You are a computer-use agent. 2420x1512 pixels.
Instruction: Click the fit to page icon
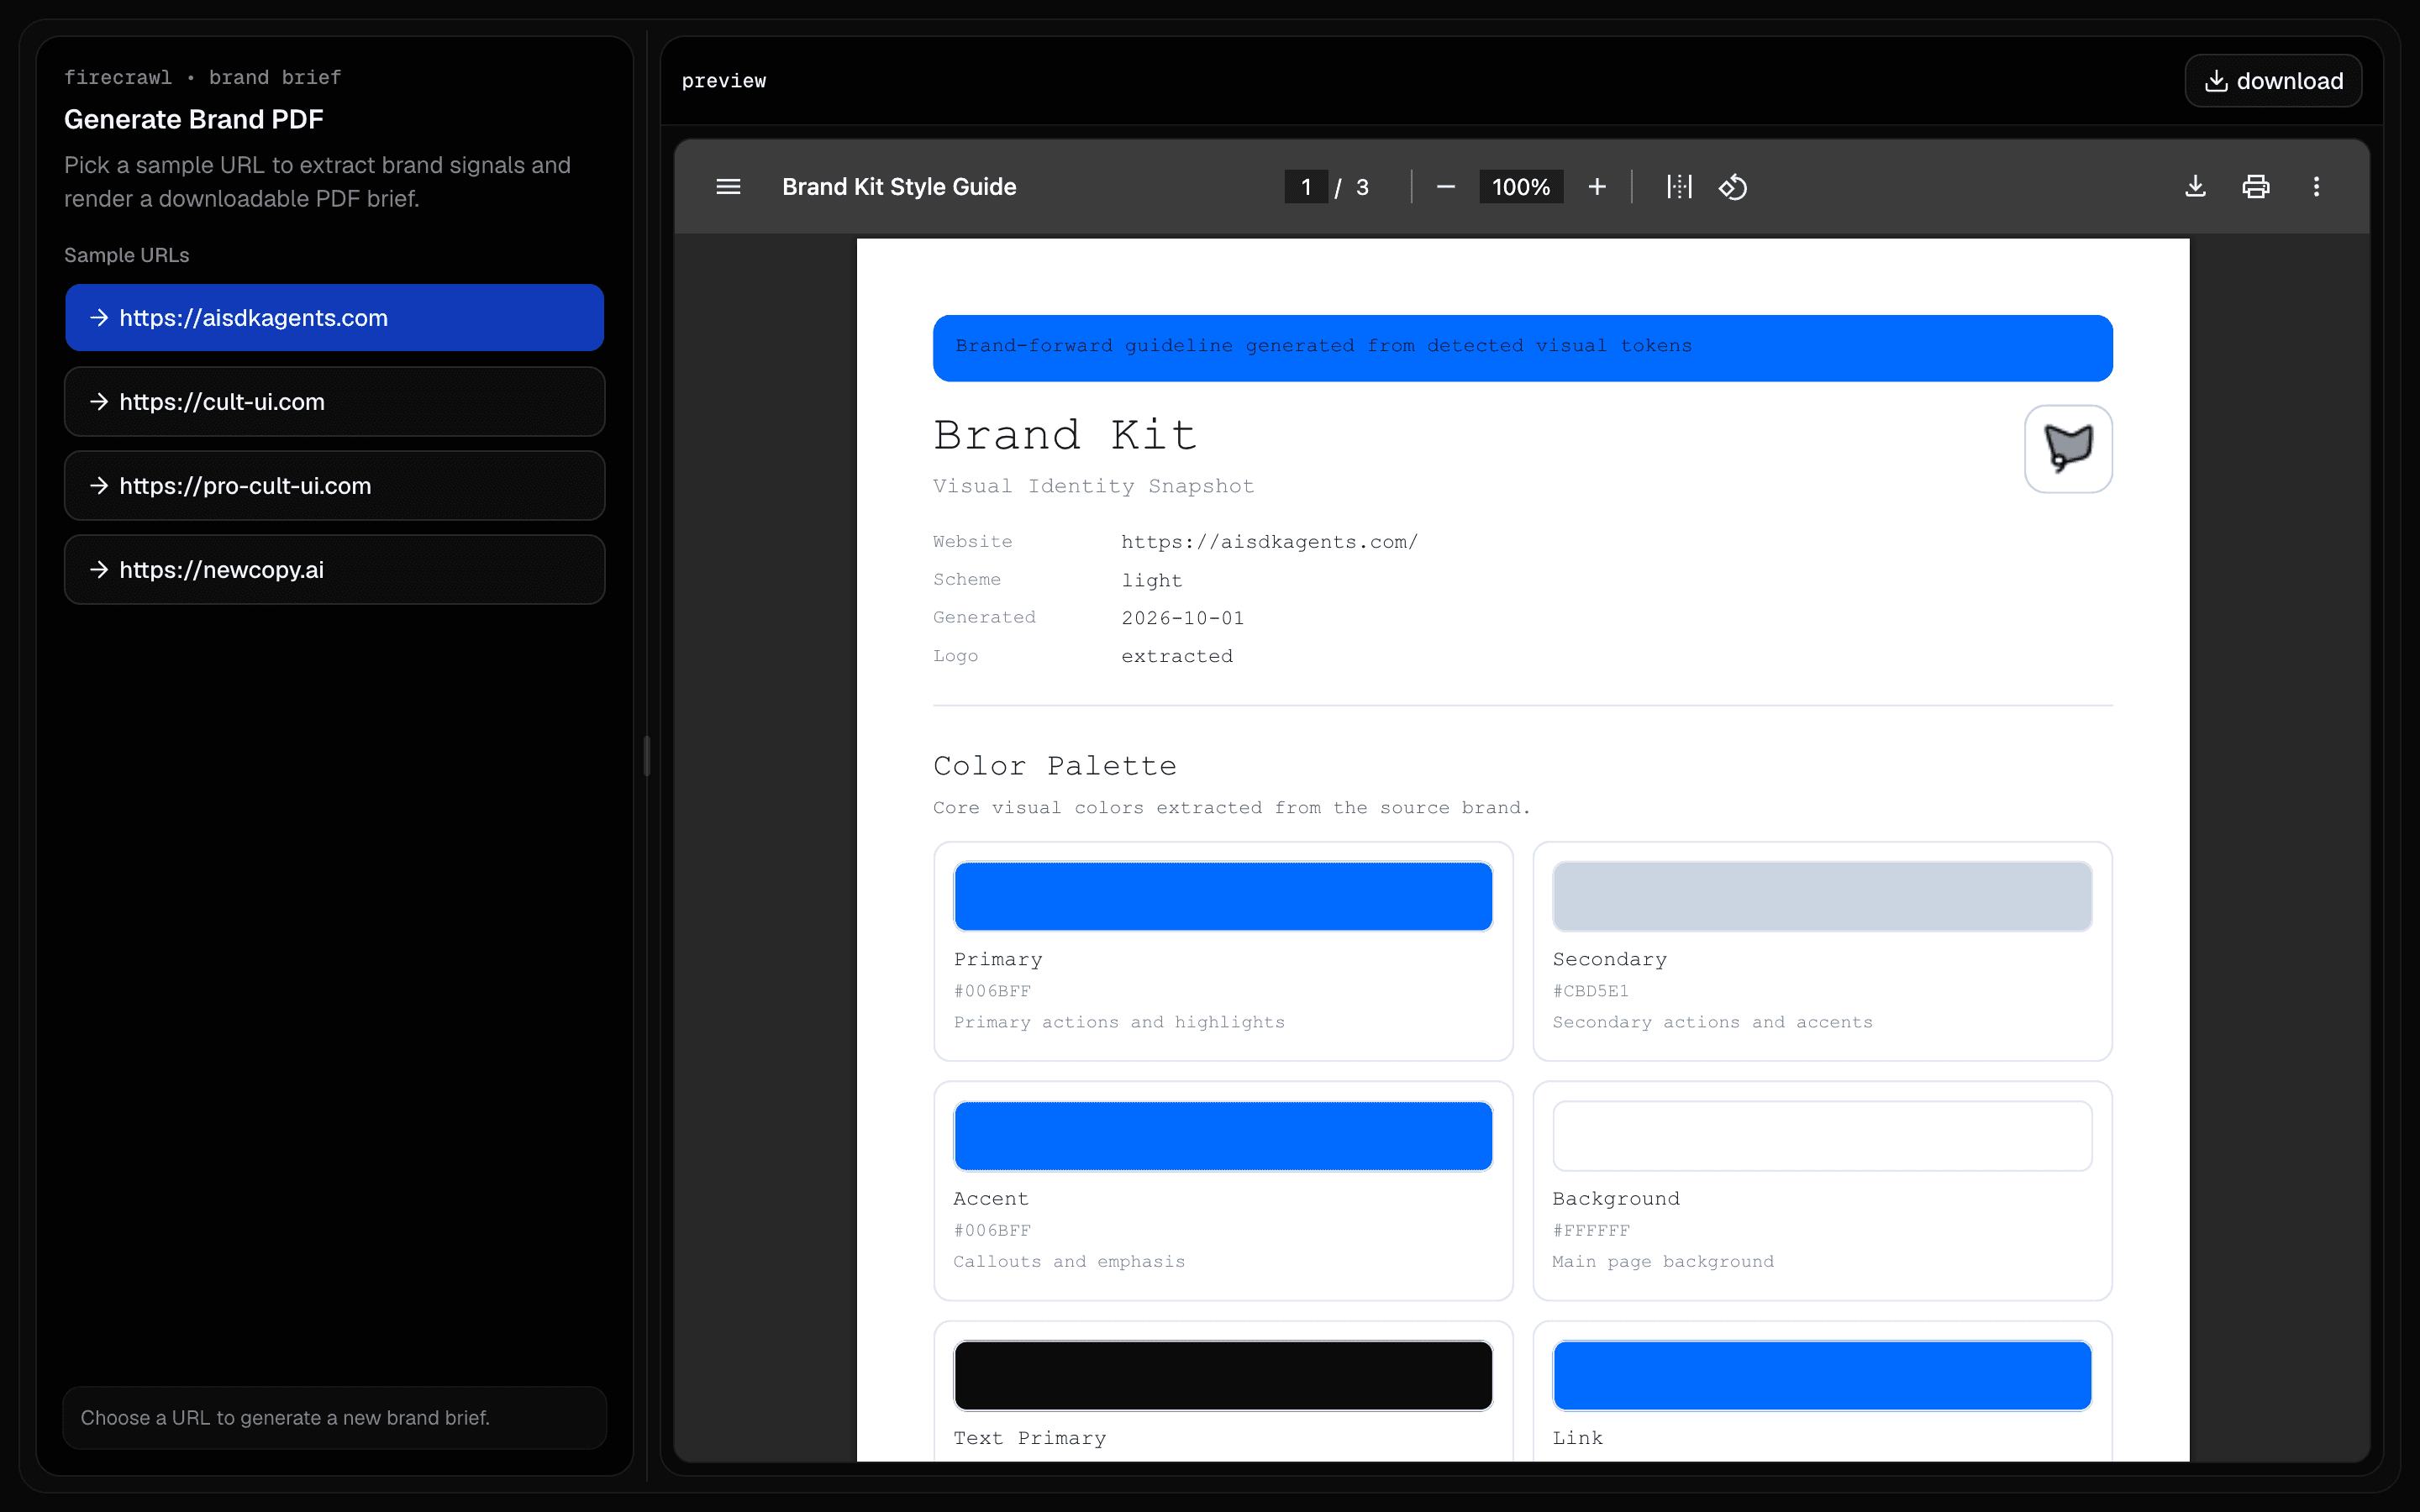(1679, 187)
